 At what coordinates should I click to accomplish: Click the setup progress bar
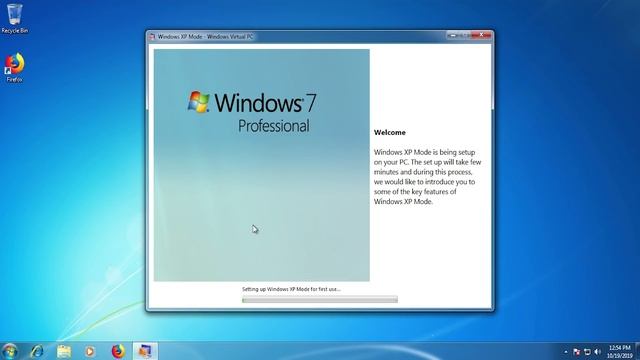[x=320, y=300]
